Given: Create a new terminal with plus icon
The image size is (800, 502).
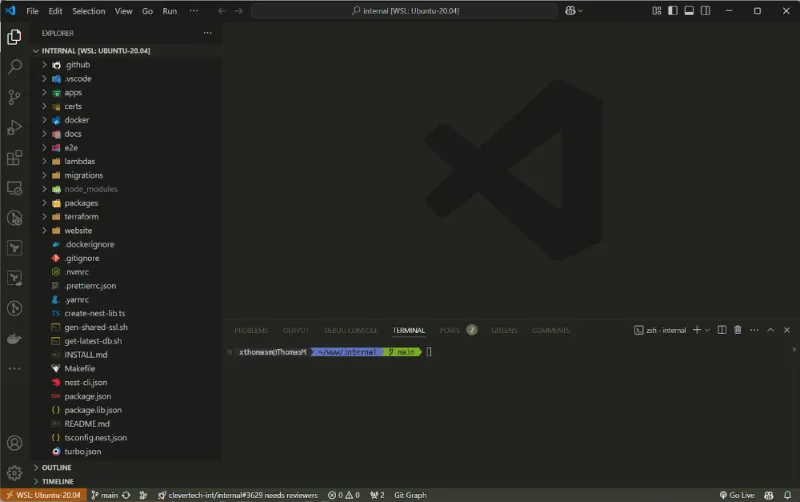Looking at the screenshot, I should coord(696,330).
